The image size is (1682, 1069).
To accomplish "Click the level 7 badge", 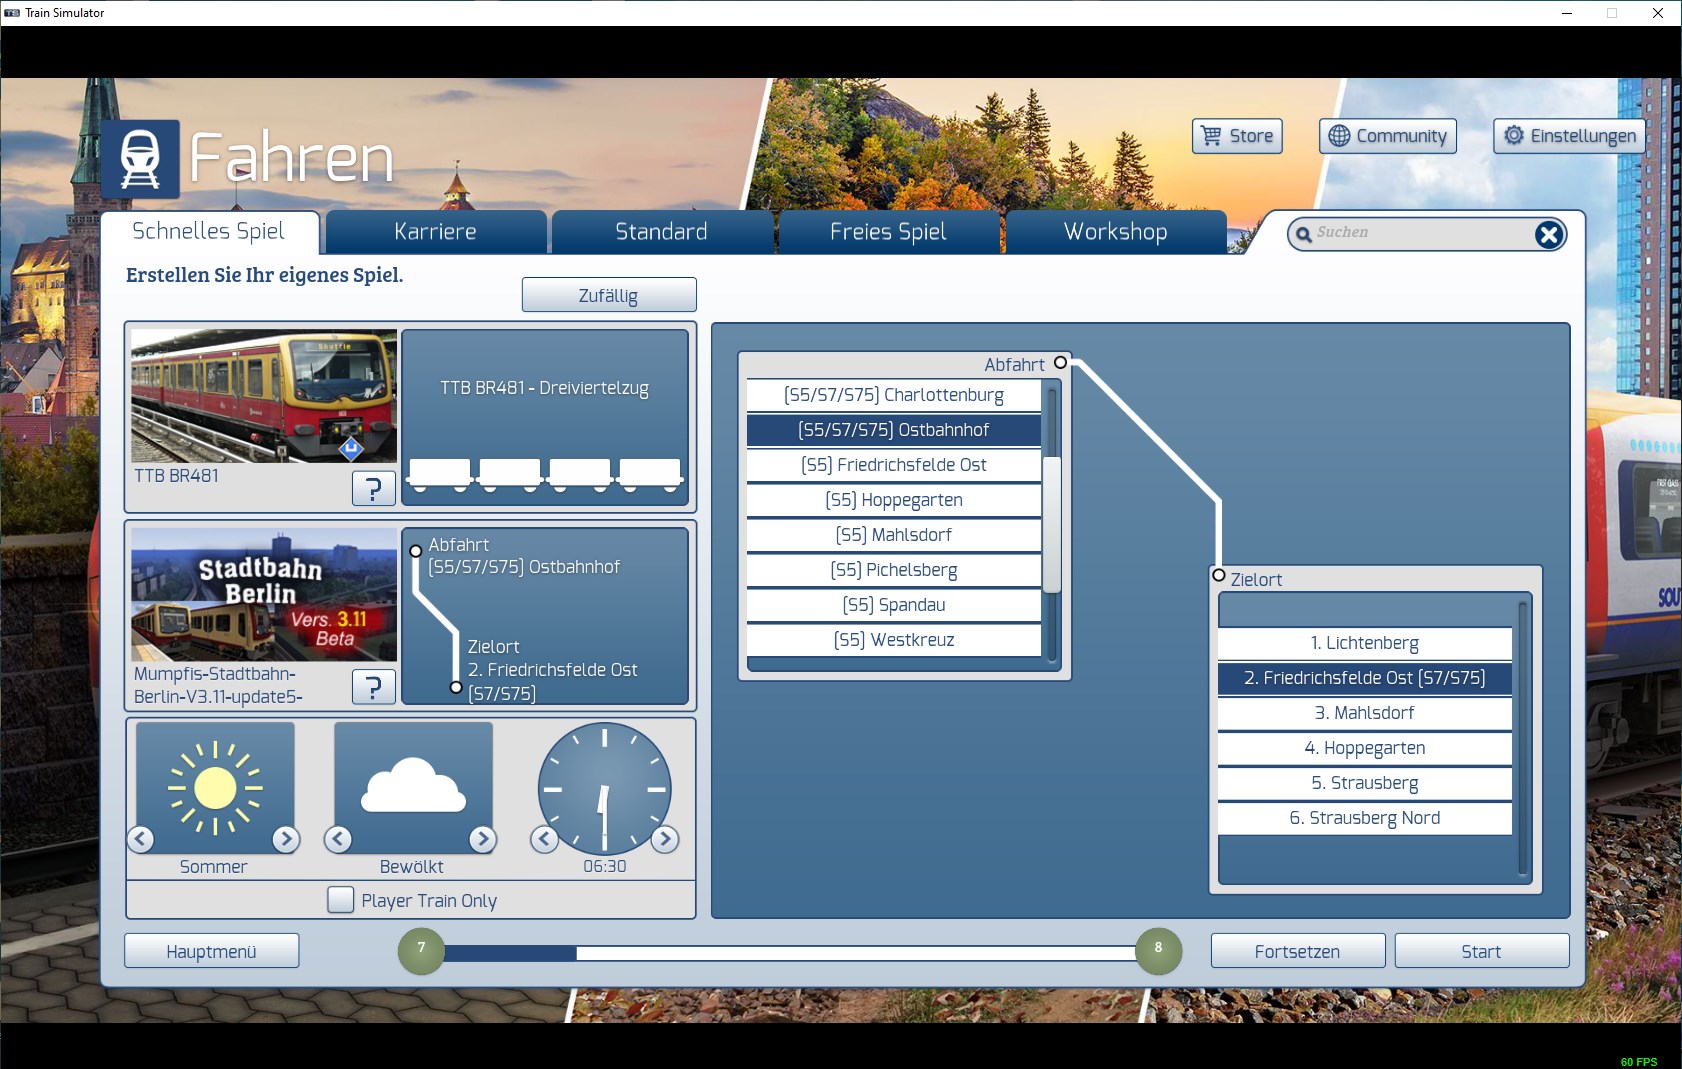I will click(x=421, y=951).
